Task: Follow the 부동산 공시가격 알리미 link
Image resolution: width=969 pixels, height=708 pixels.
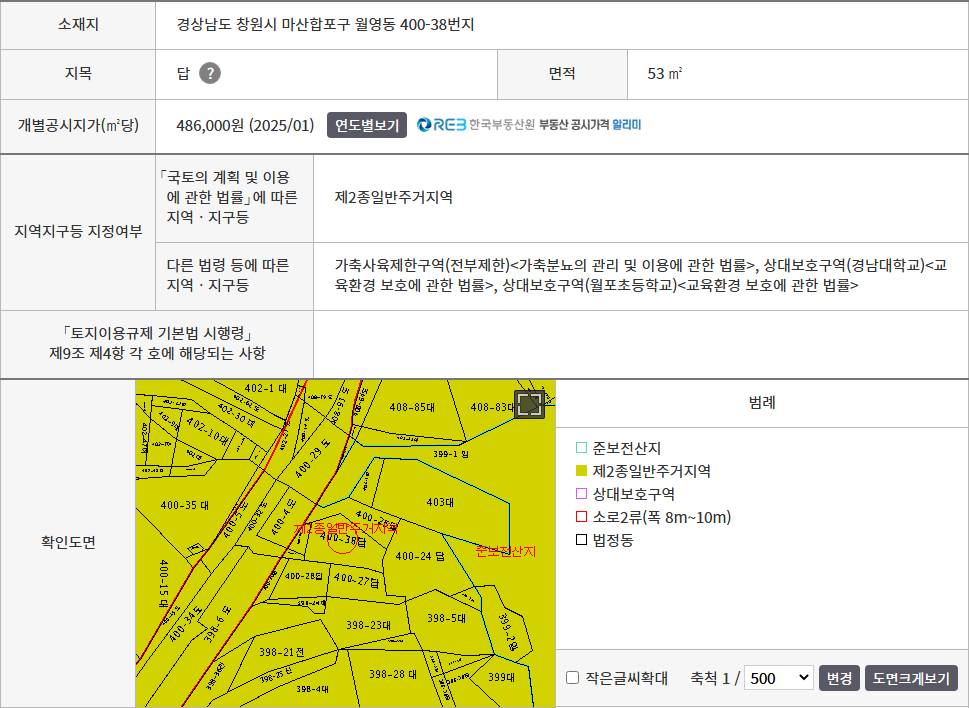Action: click(x=590, y=125)
